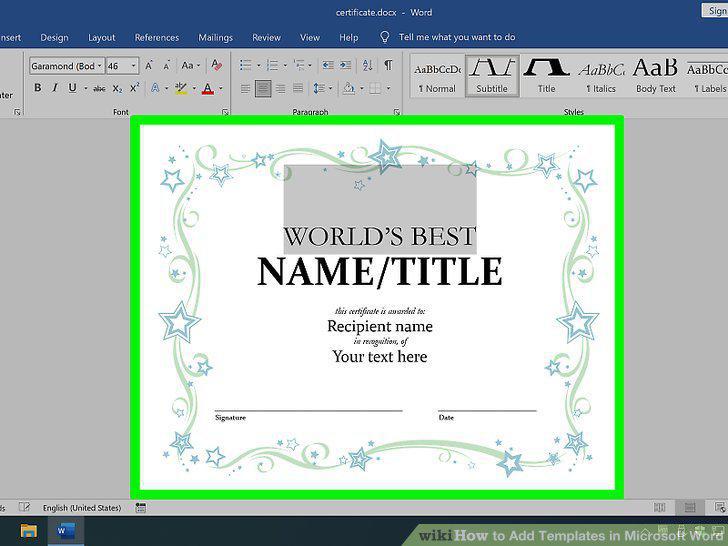Image resolution: width=728 pixels, height=546 pixels.
Task: Apply the Normal style
Action: (437, 76)
